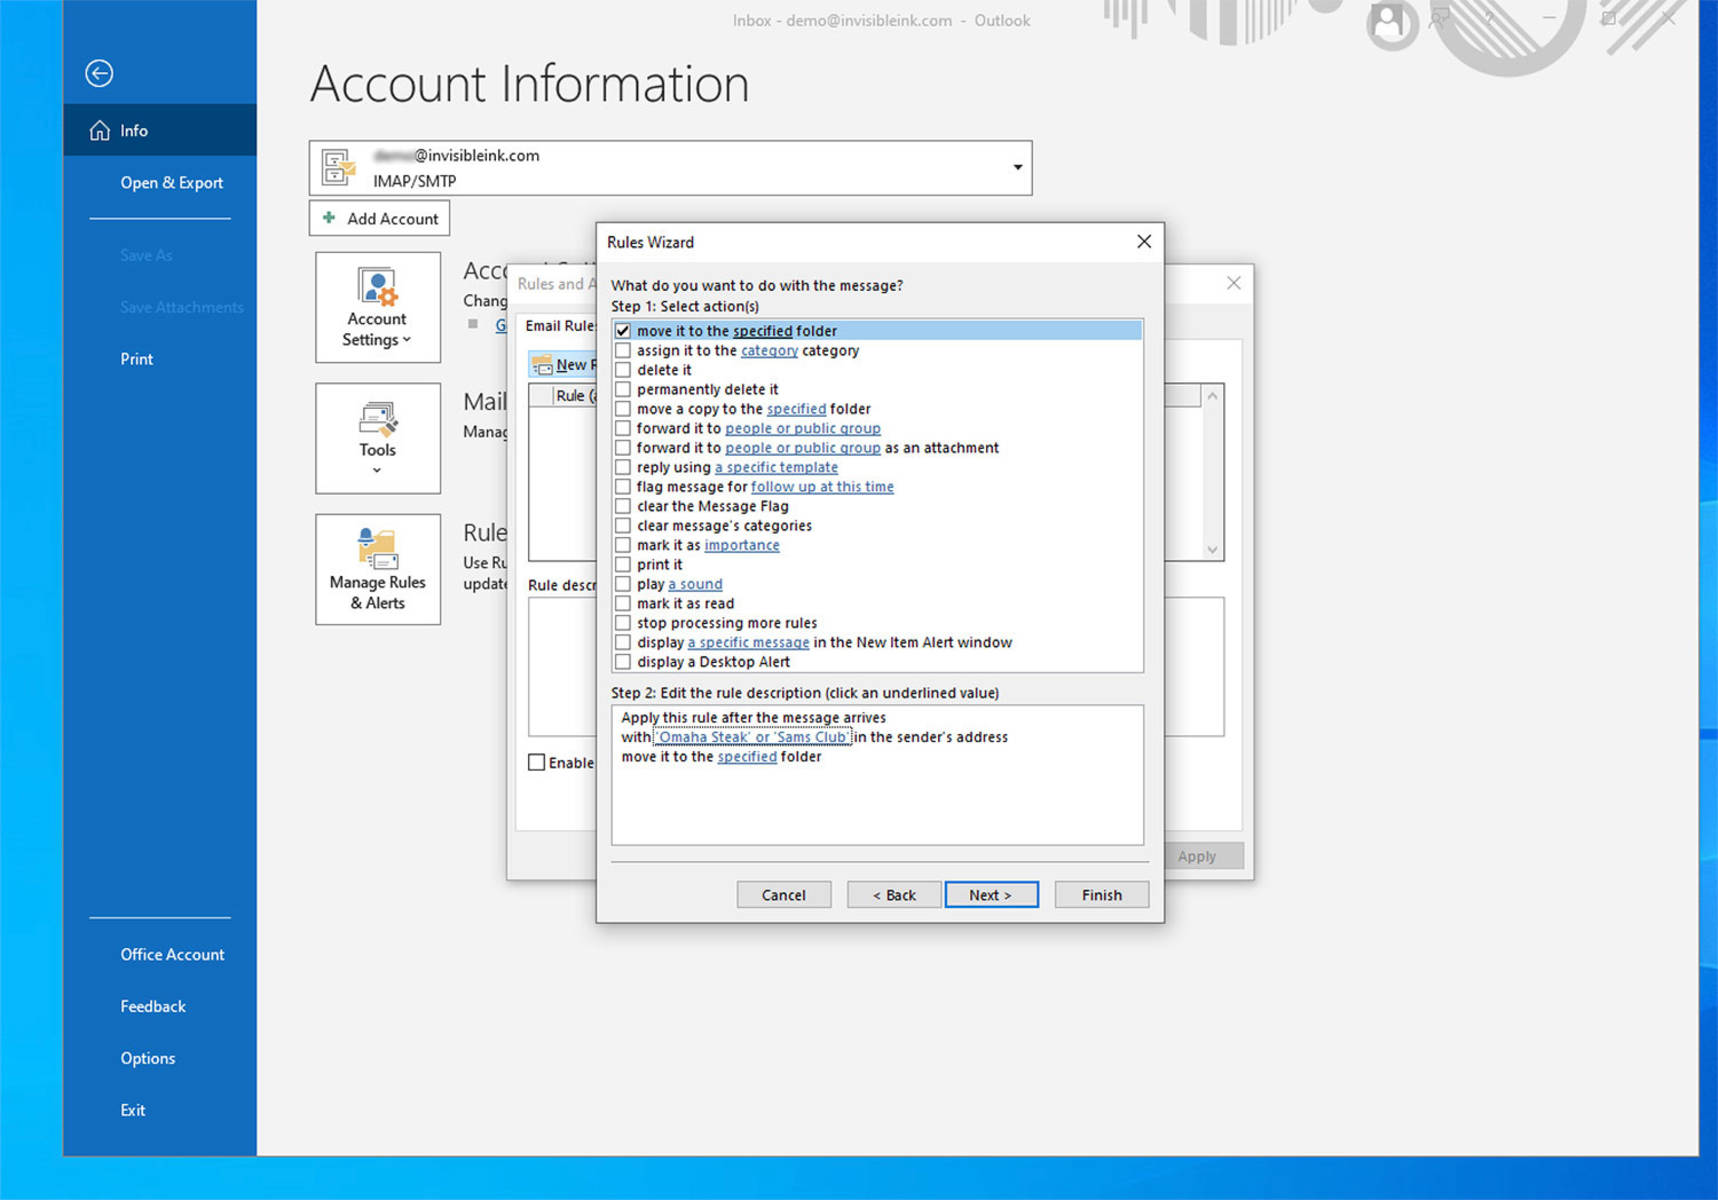Click the Add Account plus icon
The image size is (1718, 1200).
328,217
